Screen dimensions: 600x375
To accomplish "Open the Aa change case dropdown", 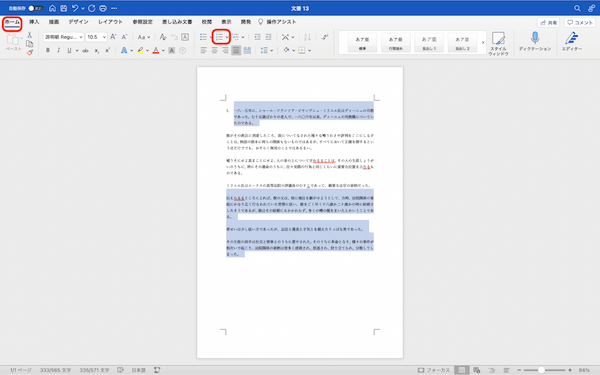I will click(x=144, y=37).
